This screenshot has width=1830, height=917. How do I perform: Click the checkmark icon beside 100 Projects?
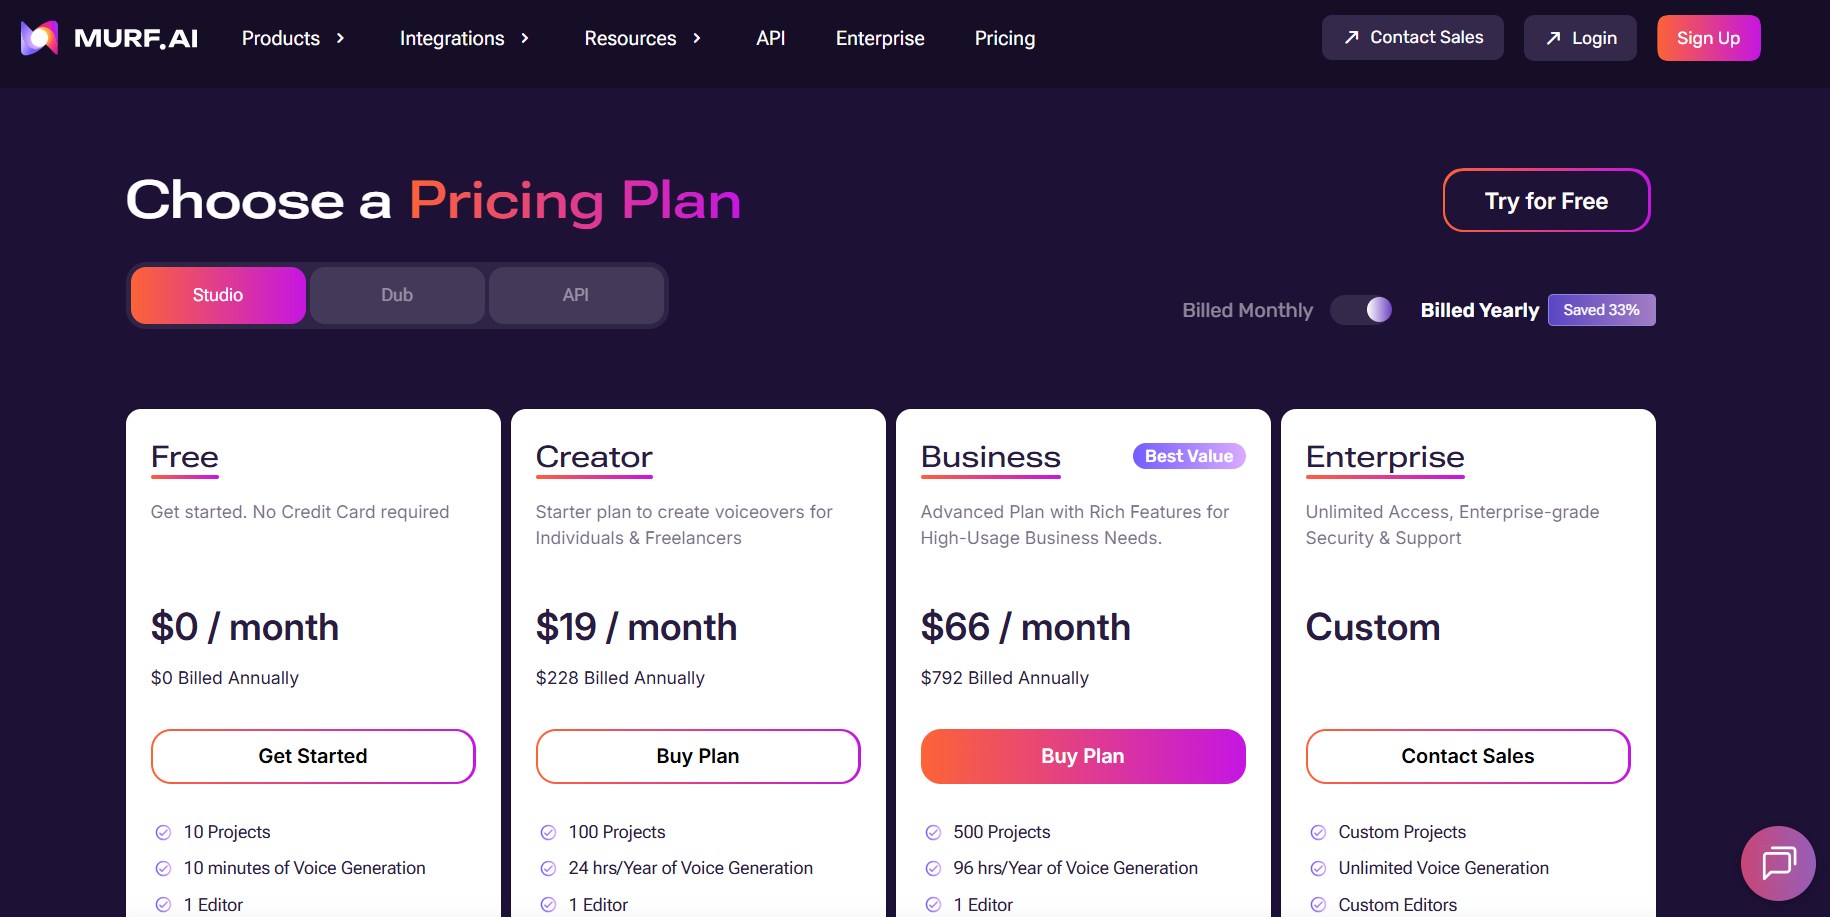click(x=548, y=832)
